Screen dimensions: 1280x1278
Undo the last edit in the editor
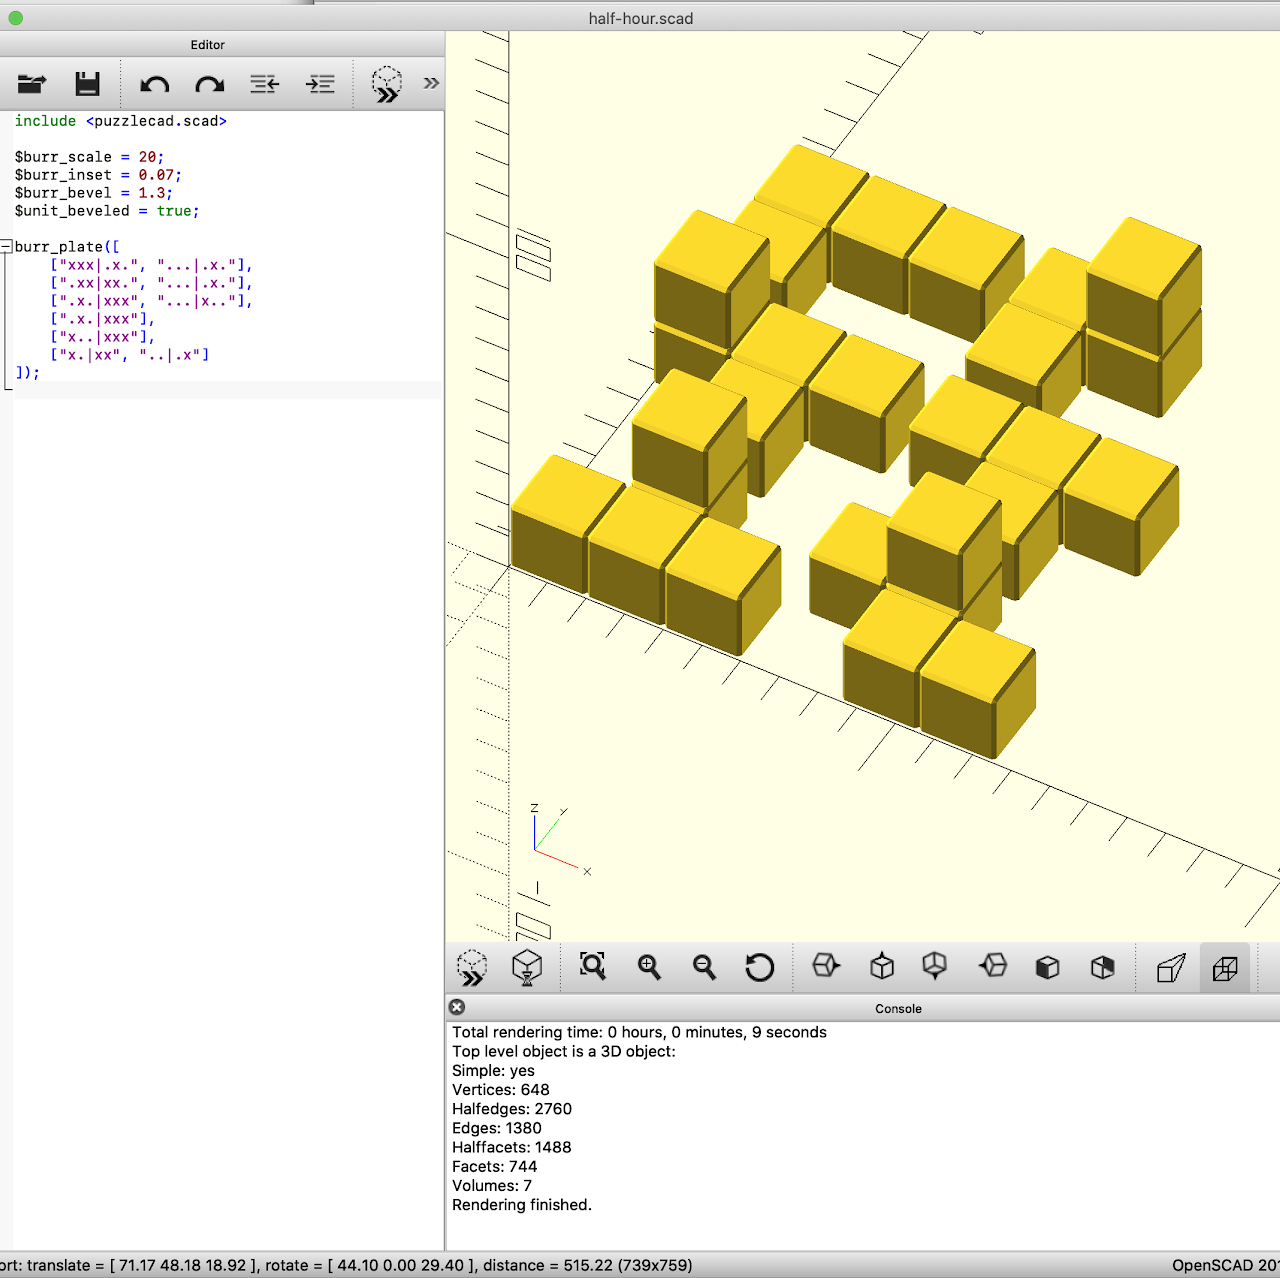(154, 84)
